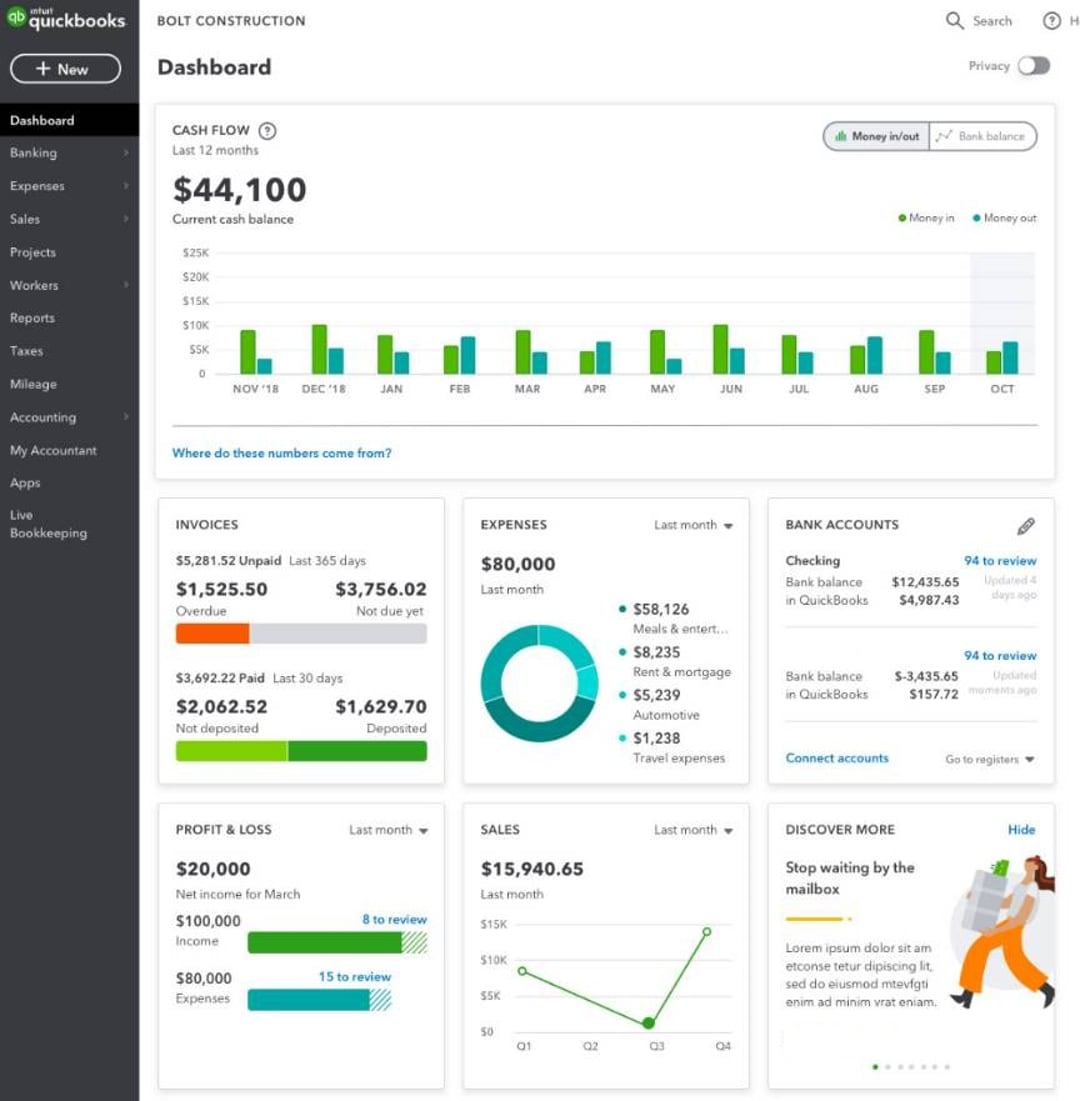The width and height of the screenshot is (1080, 1101).
Task: Click 'Where do these numbers come from?' link
Action: [x=282, y=453]
